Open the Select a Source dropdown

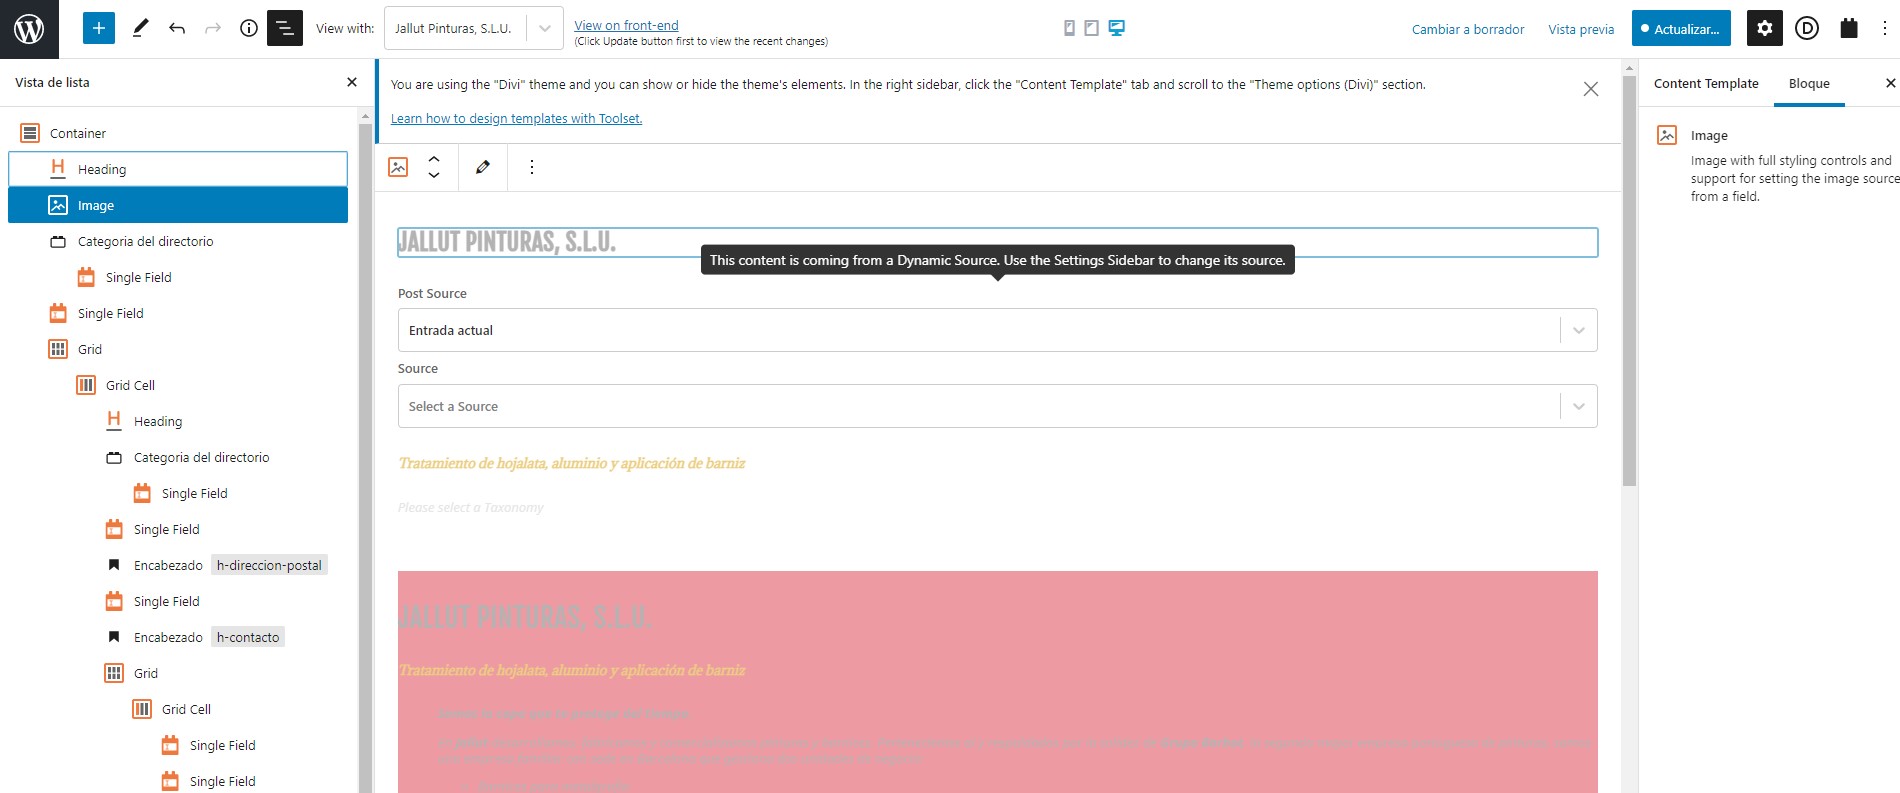click(997, 406)
